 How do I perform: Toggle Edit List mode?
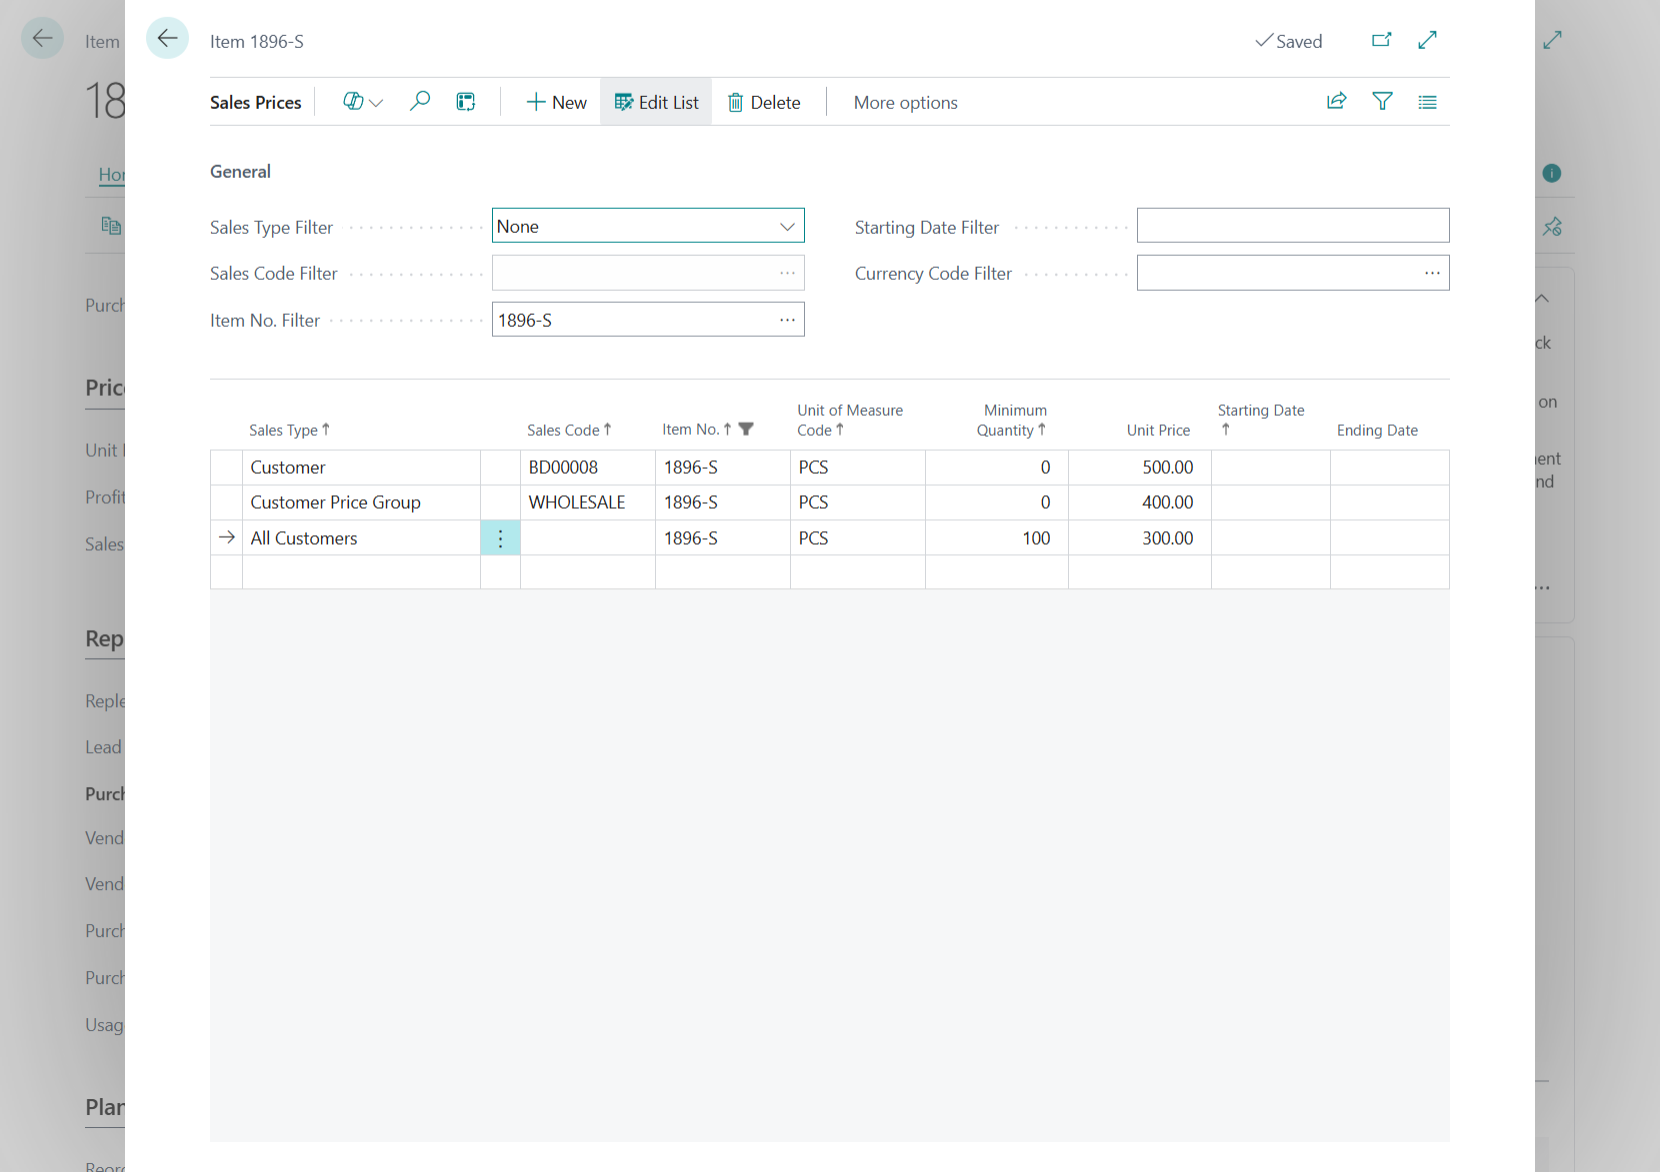pos(656,102)
